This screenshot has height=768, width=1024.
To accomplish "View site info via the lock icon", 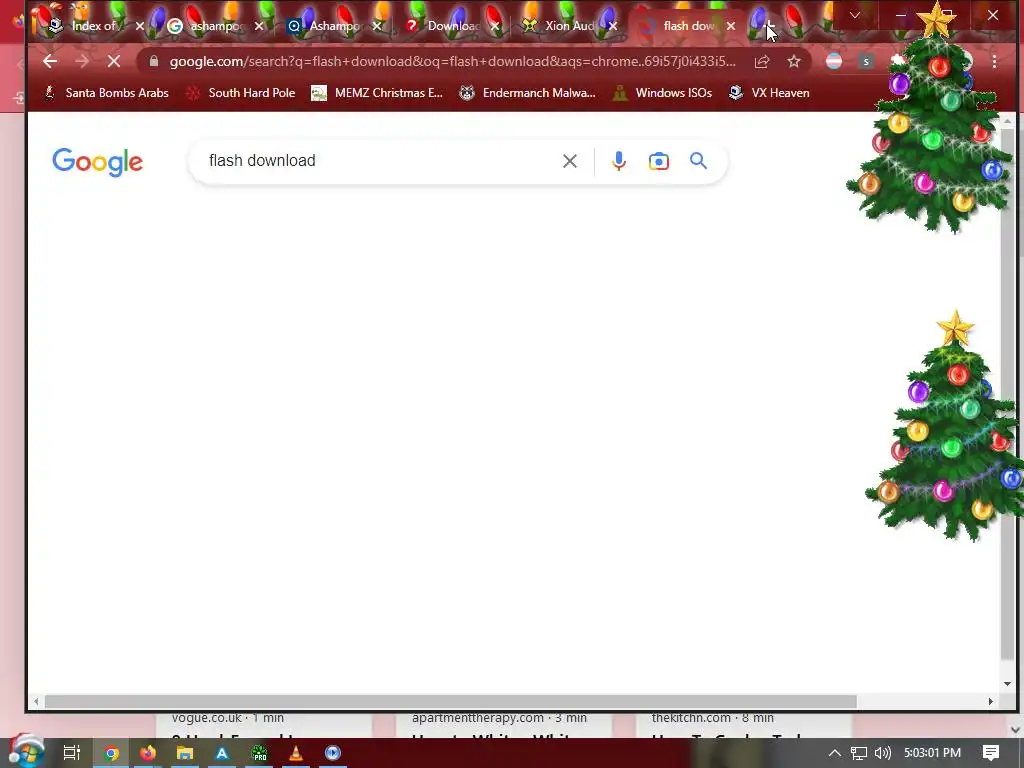I will pyautogui.click(x=153, y=61).
